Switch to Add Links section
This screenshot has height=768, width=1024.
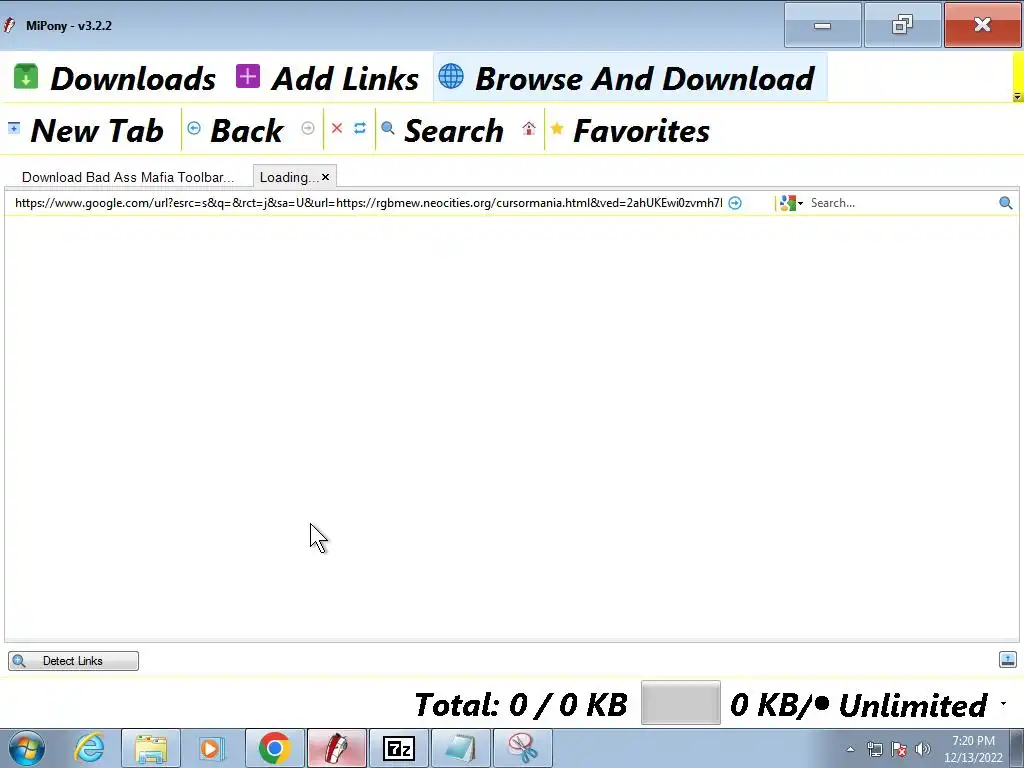point(327,78)
